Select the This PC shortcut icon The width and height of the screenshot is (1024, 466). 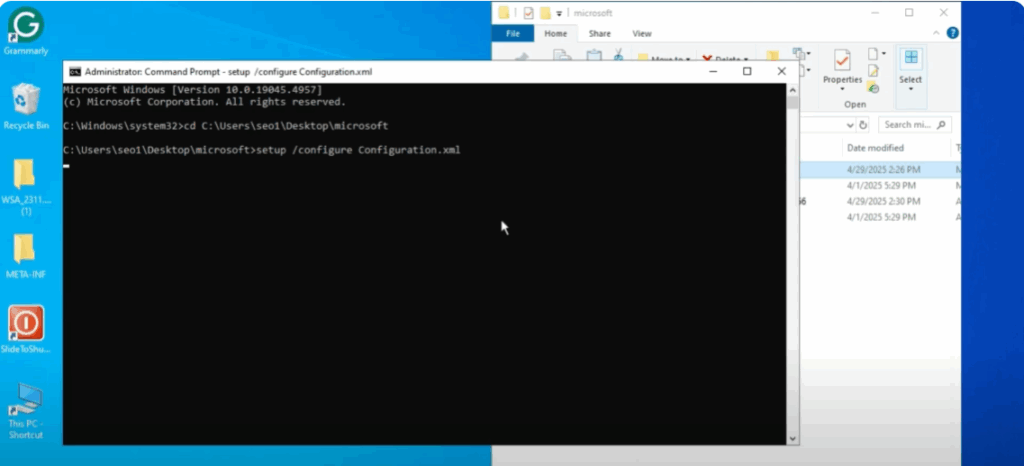tap(25, 411)
